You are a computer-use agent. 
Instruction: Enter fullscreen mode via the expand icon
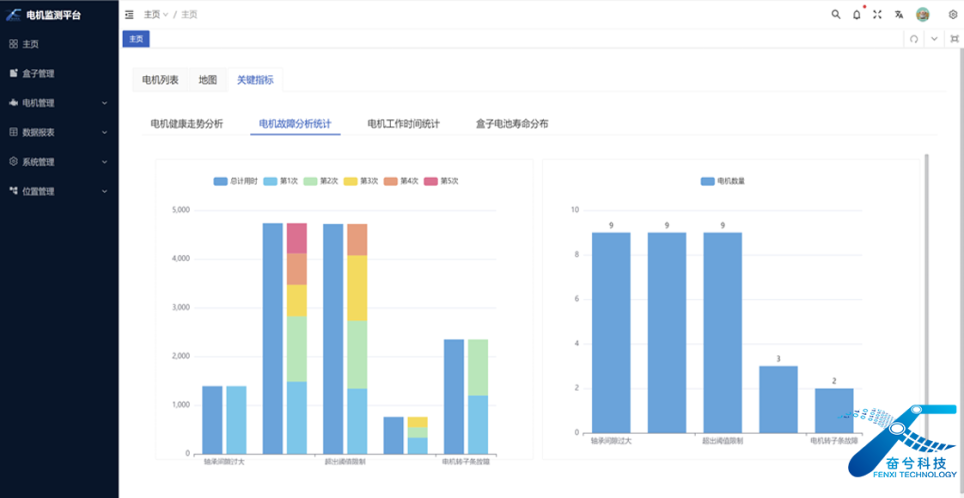(x=877, y=14)
